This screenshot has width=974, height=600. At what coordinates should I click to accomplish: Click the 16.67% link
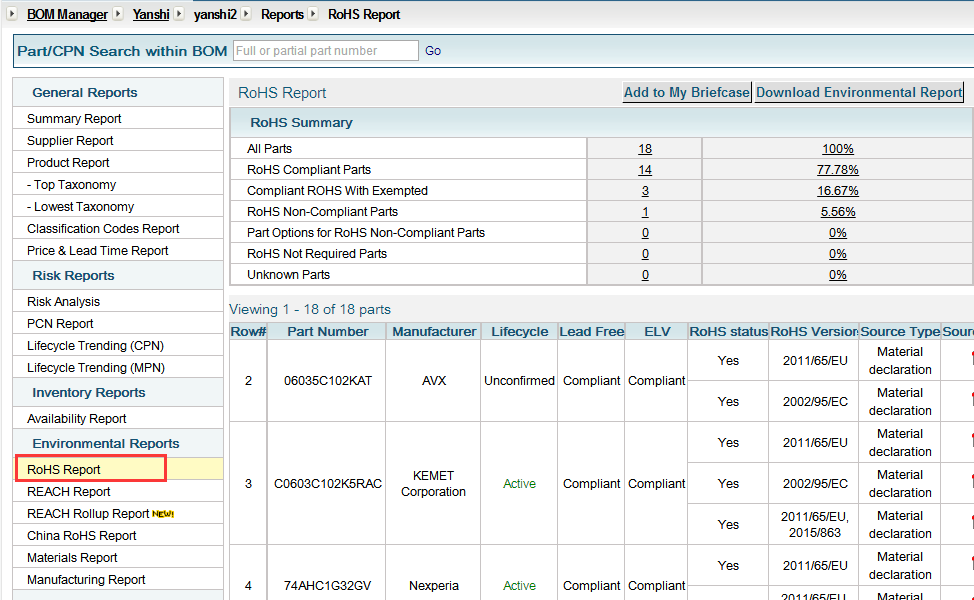(837, 191)
